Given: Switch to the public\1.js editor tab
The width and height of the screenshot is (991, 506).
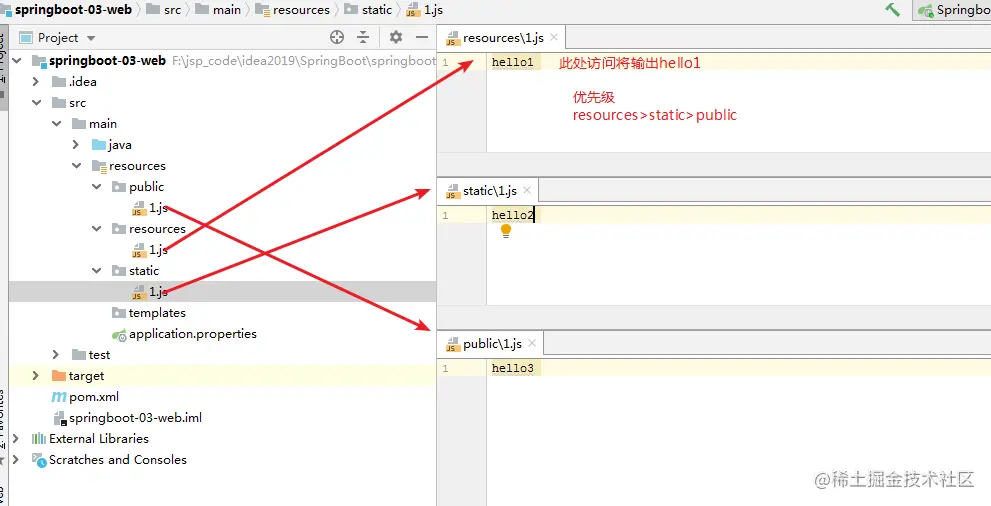Looking at the screenshot, I should tap(492, 344).
